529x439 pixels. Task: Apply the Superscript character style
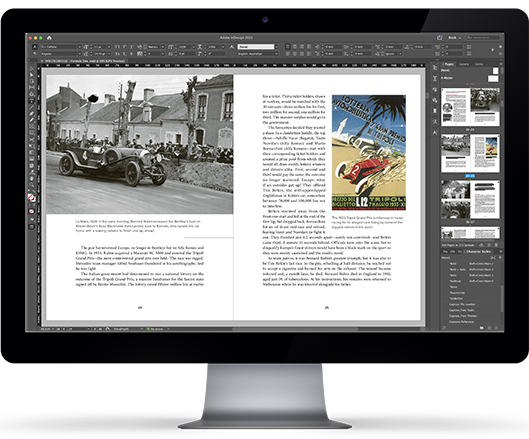471,293
